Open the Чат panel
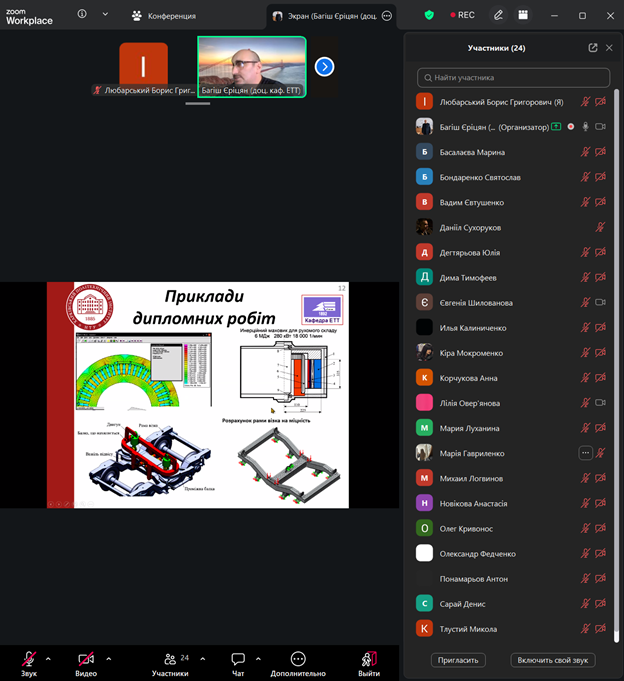The width and height of the screenshot is (624, 681). (x=238, y=660)
